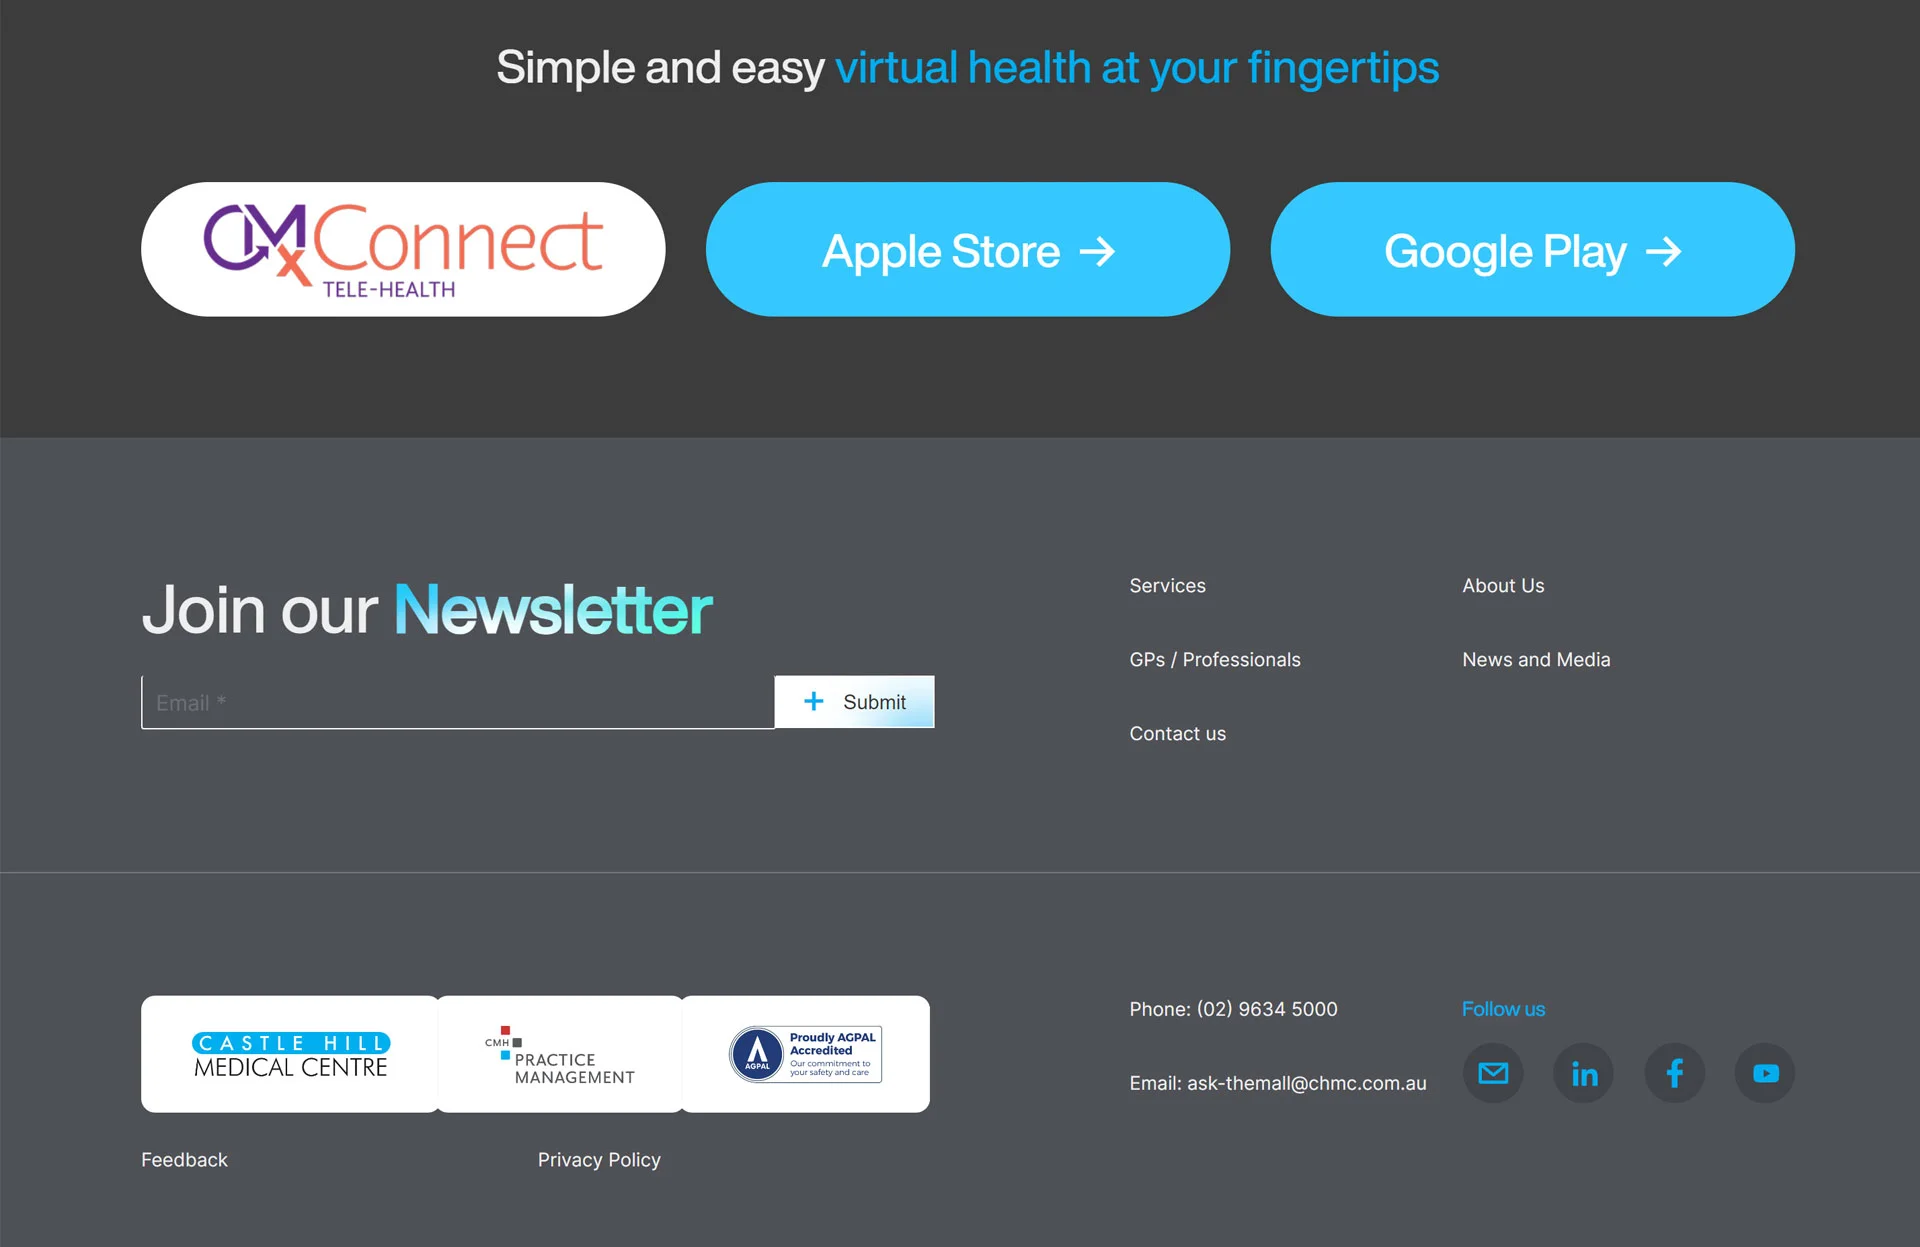
Task: Click the Privacy Policy footer link
Action: [x=599, y=1159]
